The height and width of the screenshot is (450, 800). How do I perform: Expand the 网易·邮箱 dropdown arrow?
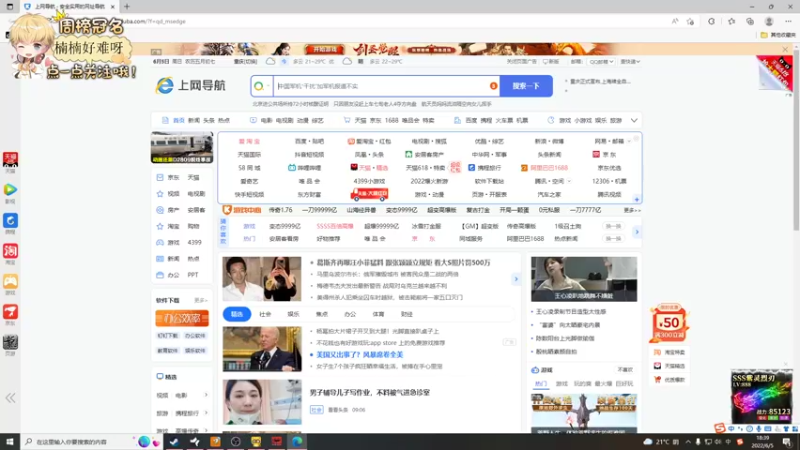(x=629, y=141)
